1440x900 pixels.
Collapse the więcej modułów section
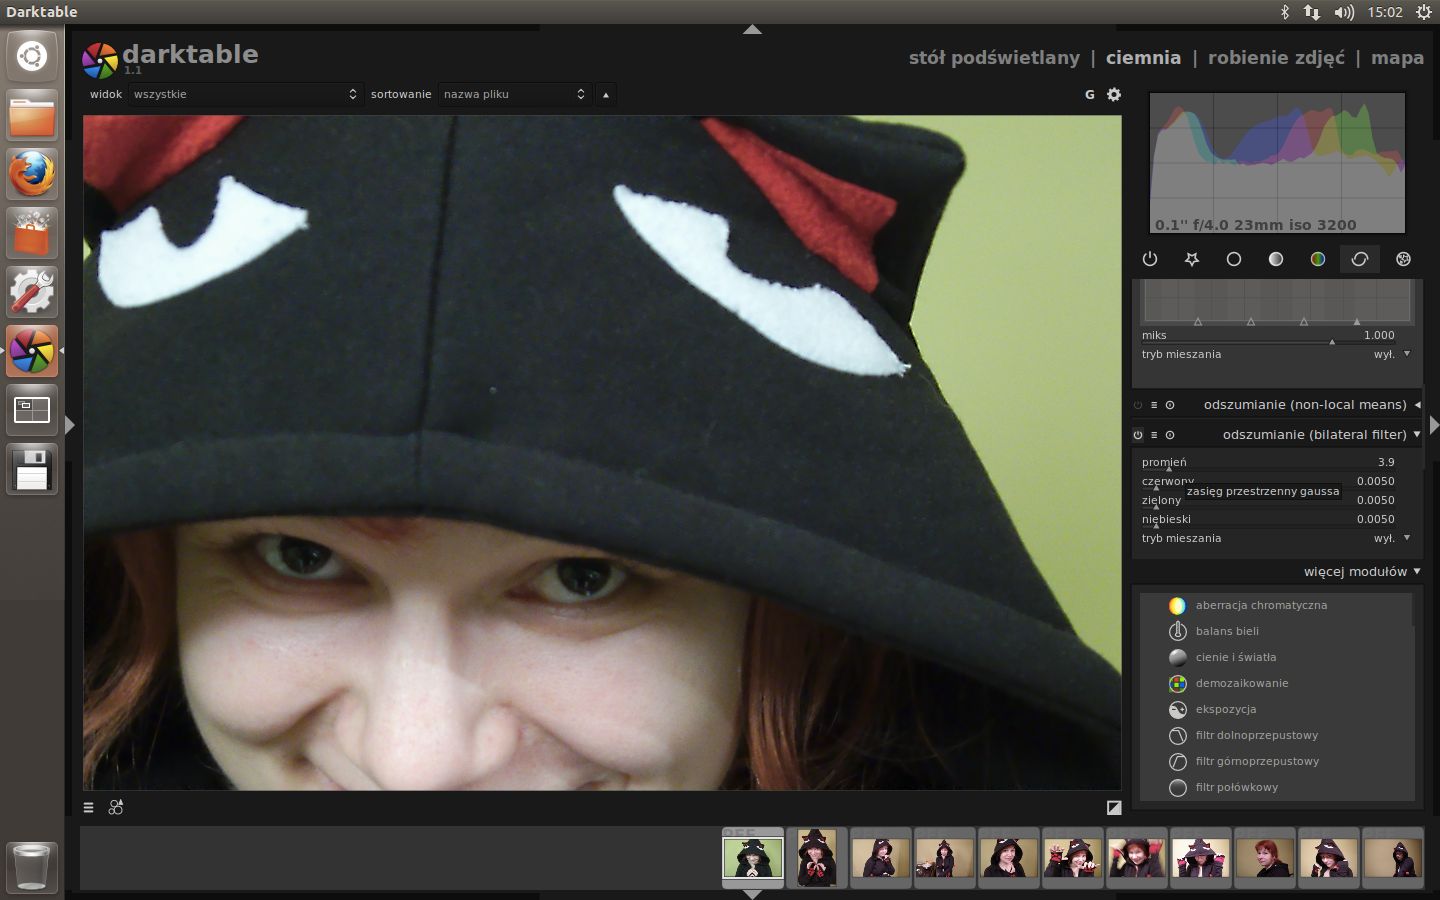pyautogui.click(x=1361, y=572)
